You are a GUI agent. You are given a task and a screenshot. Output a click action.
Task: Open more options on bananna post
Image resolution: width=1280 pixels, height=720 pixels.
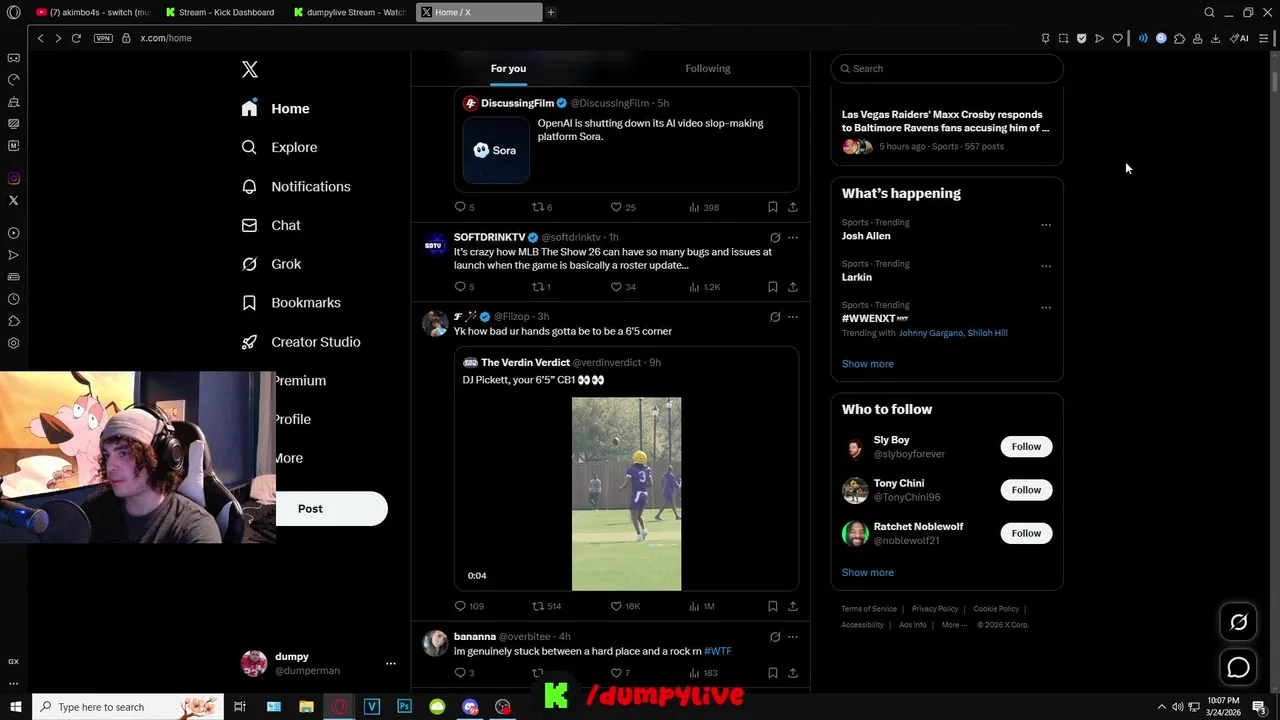coord(793,637)
